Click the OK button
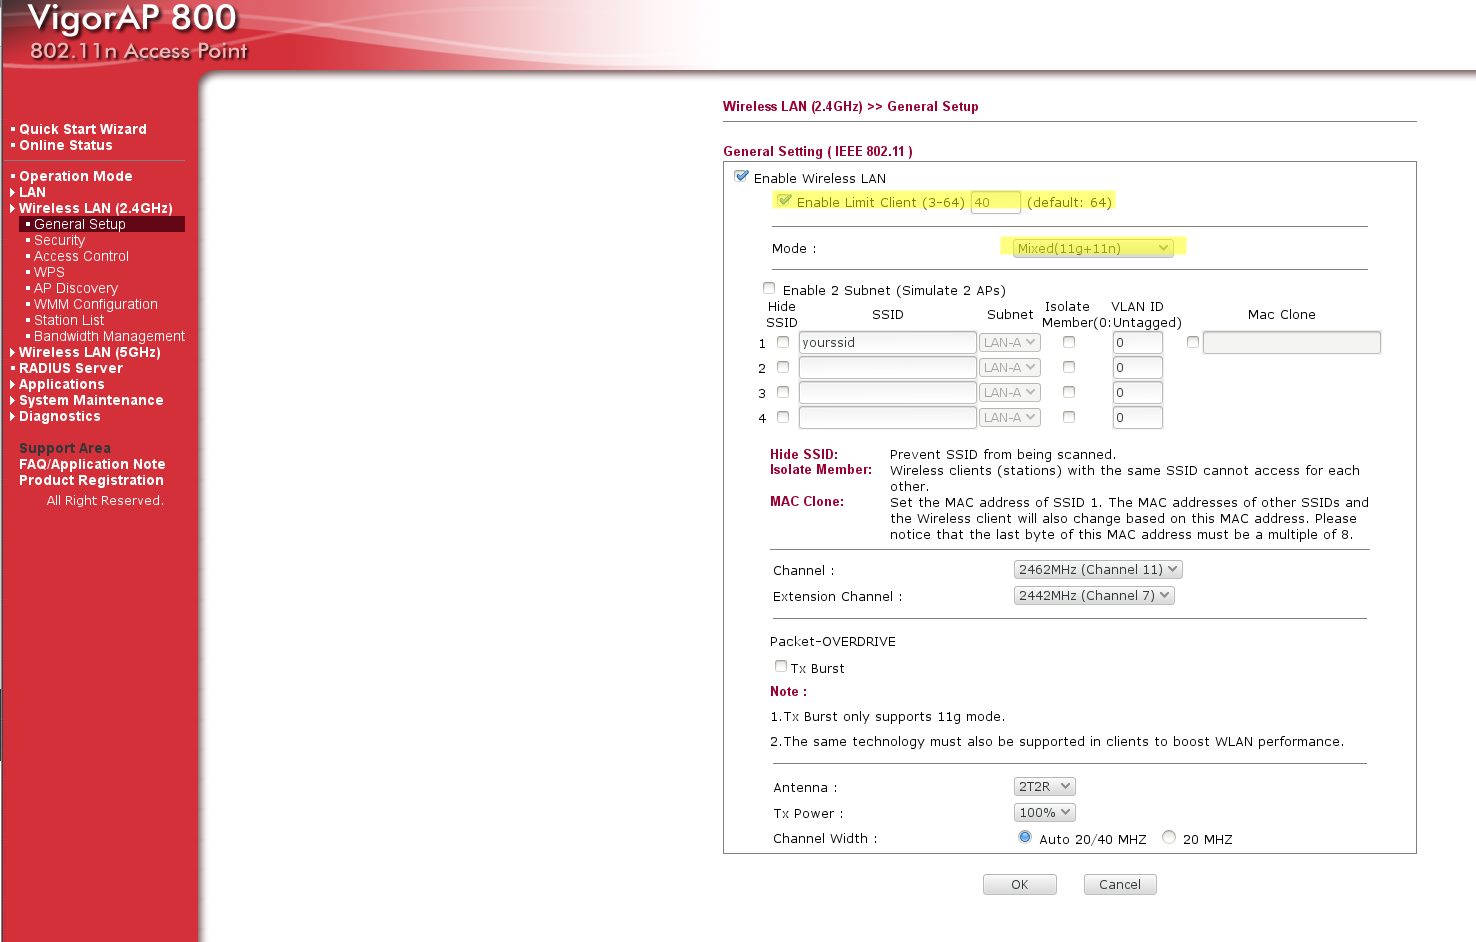1476x942 pixels. [1019, 885]
